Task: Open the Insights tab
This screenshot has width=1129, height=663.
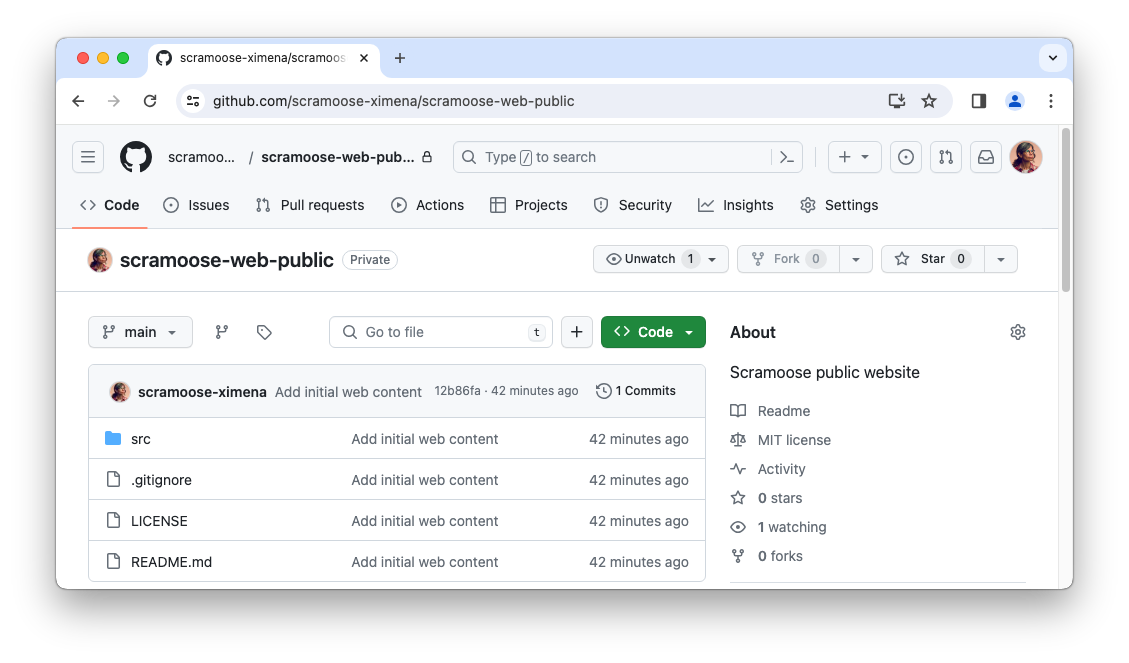Action: click(735, 205)
